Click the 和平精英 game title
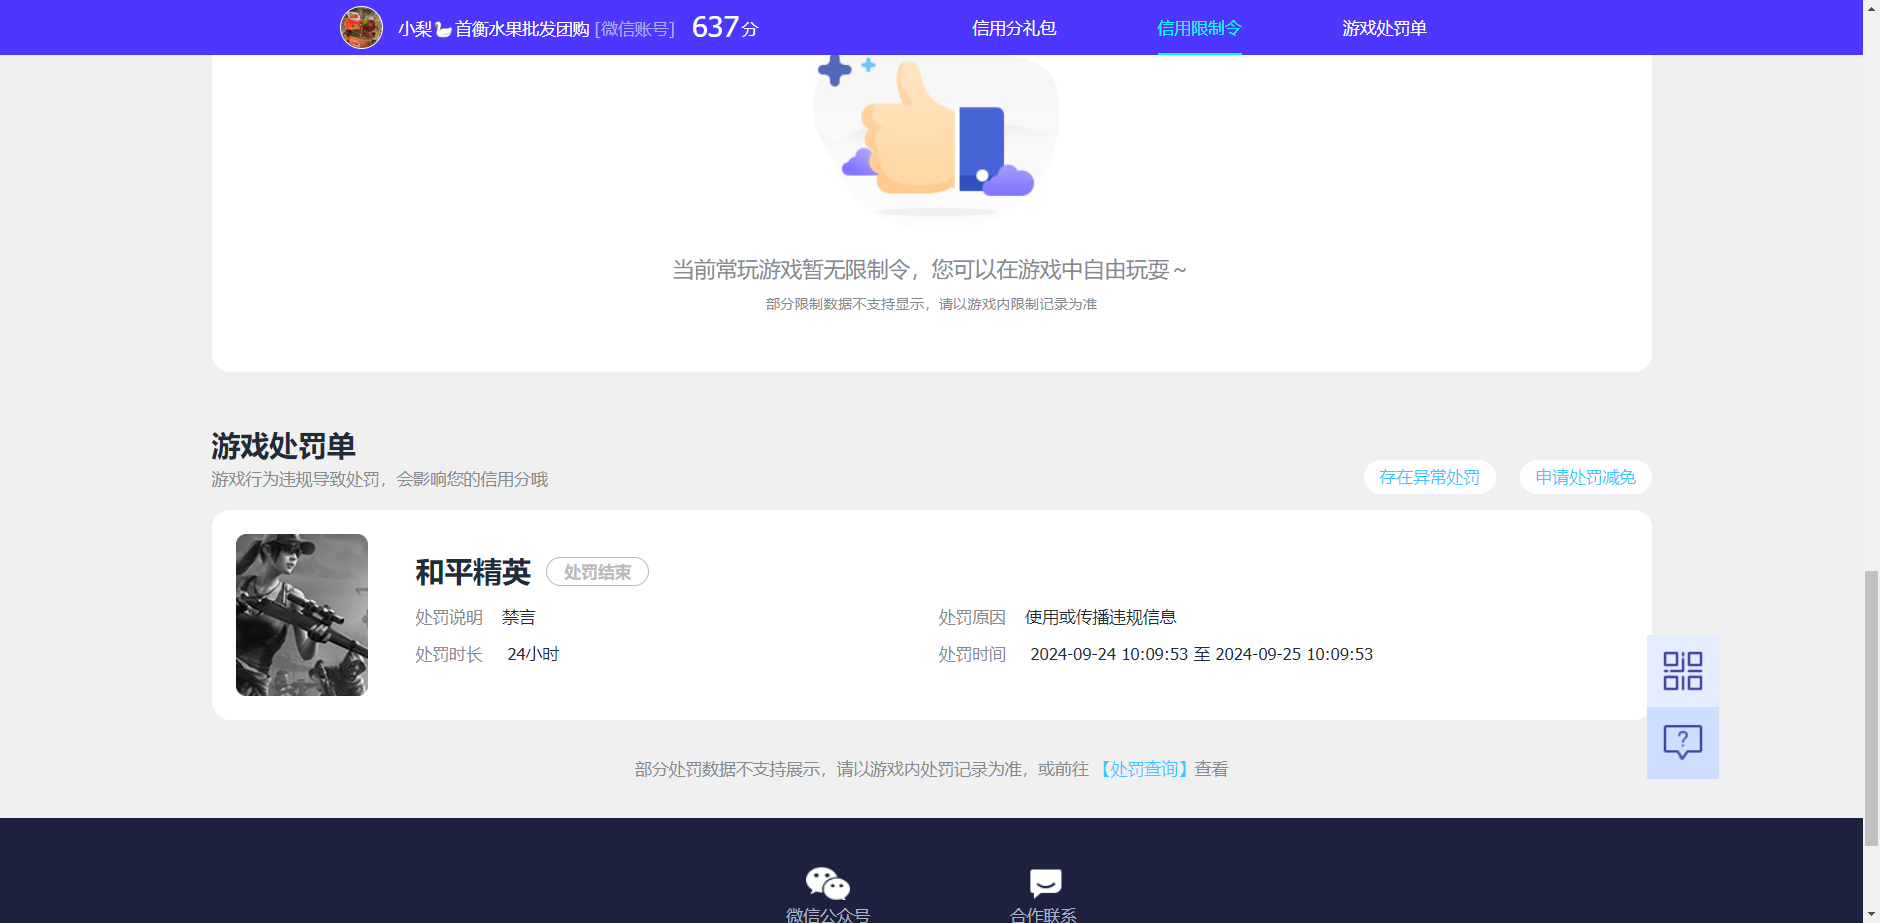The image size is (1880, 923). coord(473,572)
